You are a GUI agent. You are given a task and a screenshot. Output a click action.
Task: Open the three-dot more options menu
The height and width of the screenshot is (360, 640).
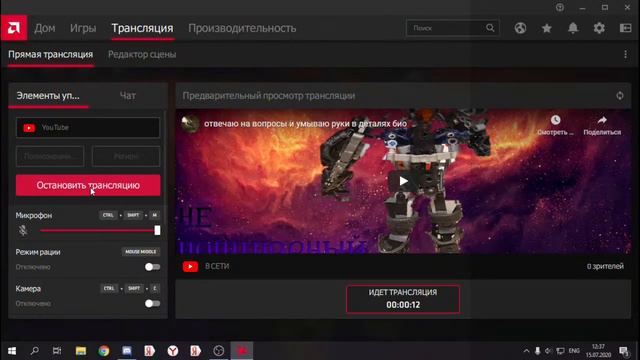(625, 54)
